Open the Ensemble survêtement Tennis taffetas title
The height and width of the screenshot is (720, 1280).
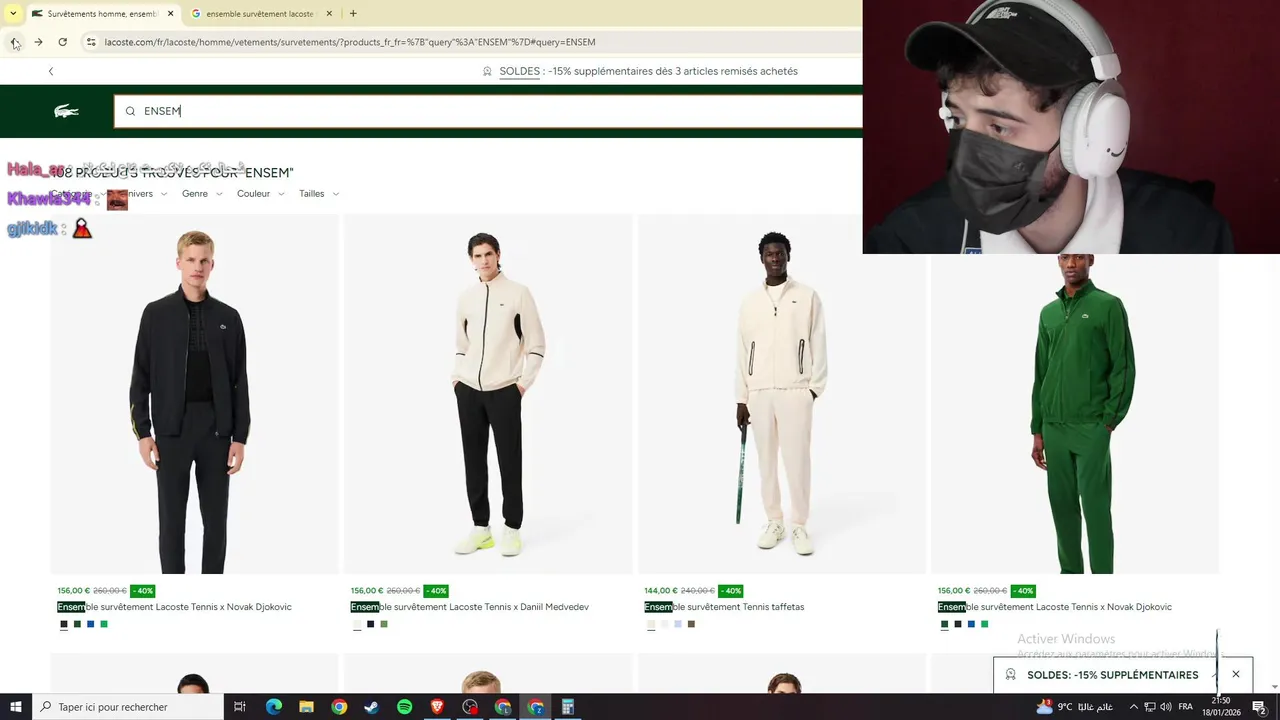point(724,607)
